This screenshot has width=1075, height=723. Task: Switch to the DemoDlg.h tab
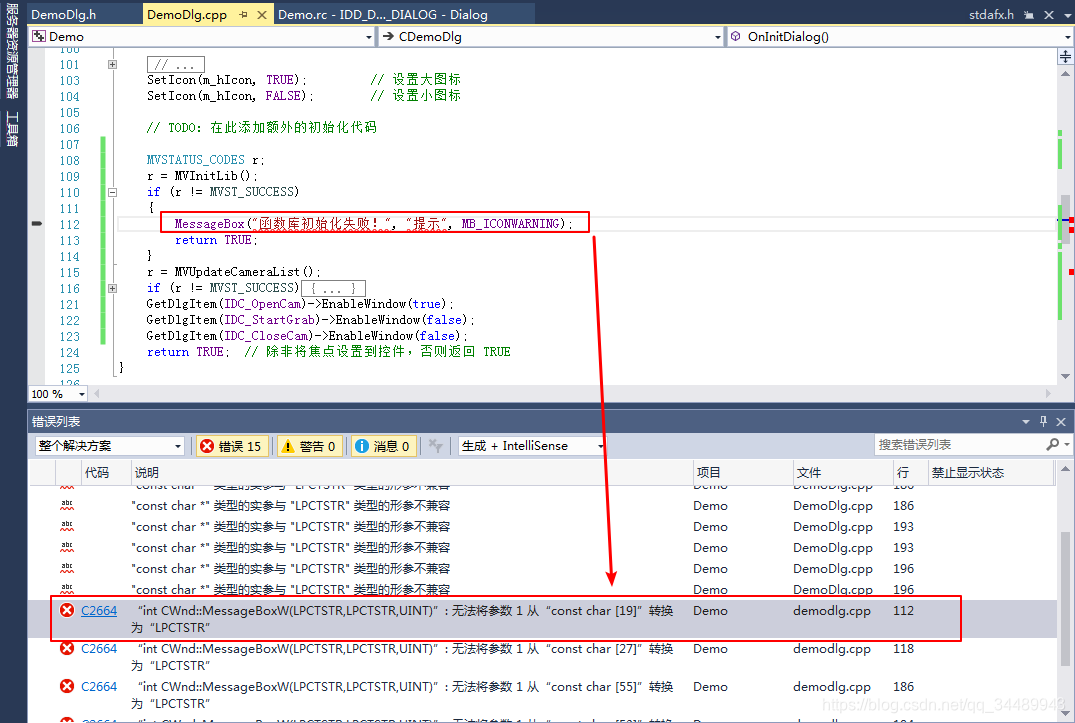(x=64, y=14)
